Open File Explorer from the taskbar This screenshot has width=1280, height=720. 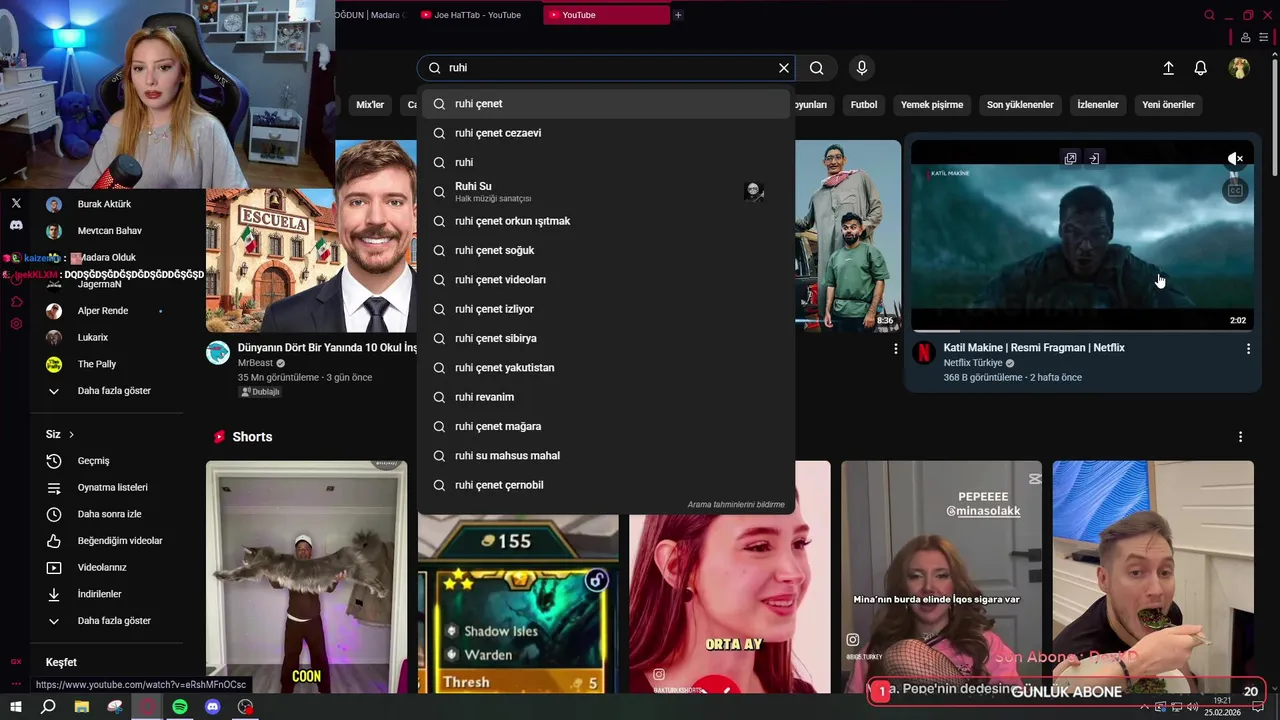point(81,707)
